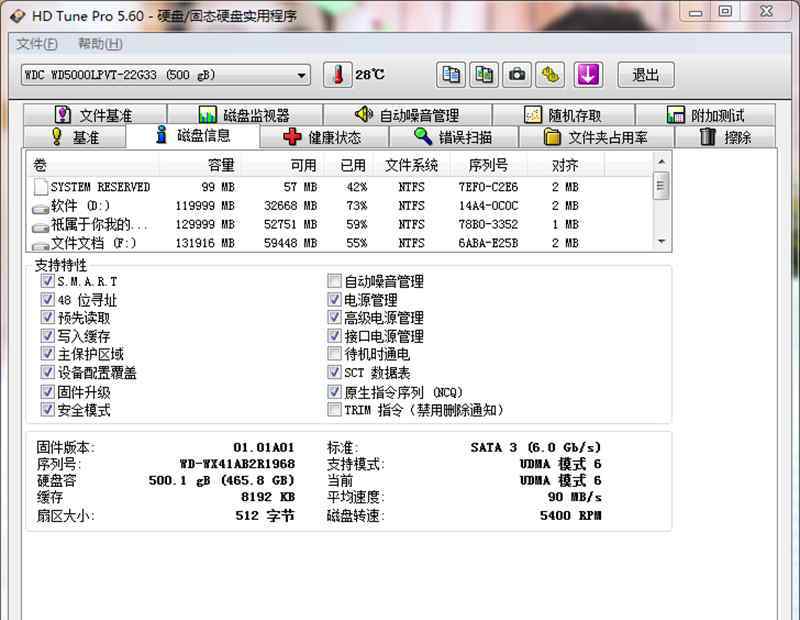The width and height of the screenshot is (800, 620).
Task: Open the 文件基准 tab
Action: coord(95,115)
